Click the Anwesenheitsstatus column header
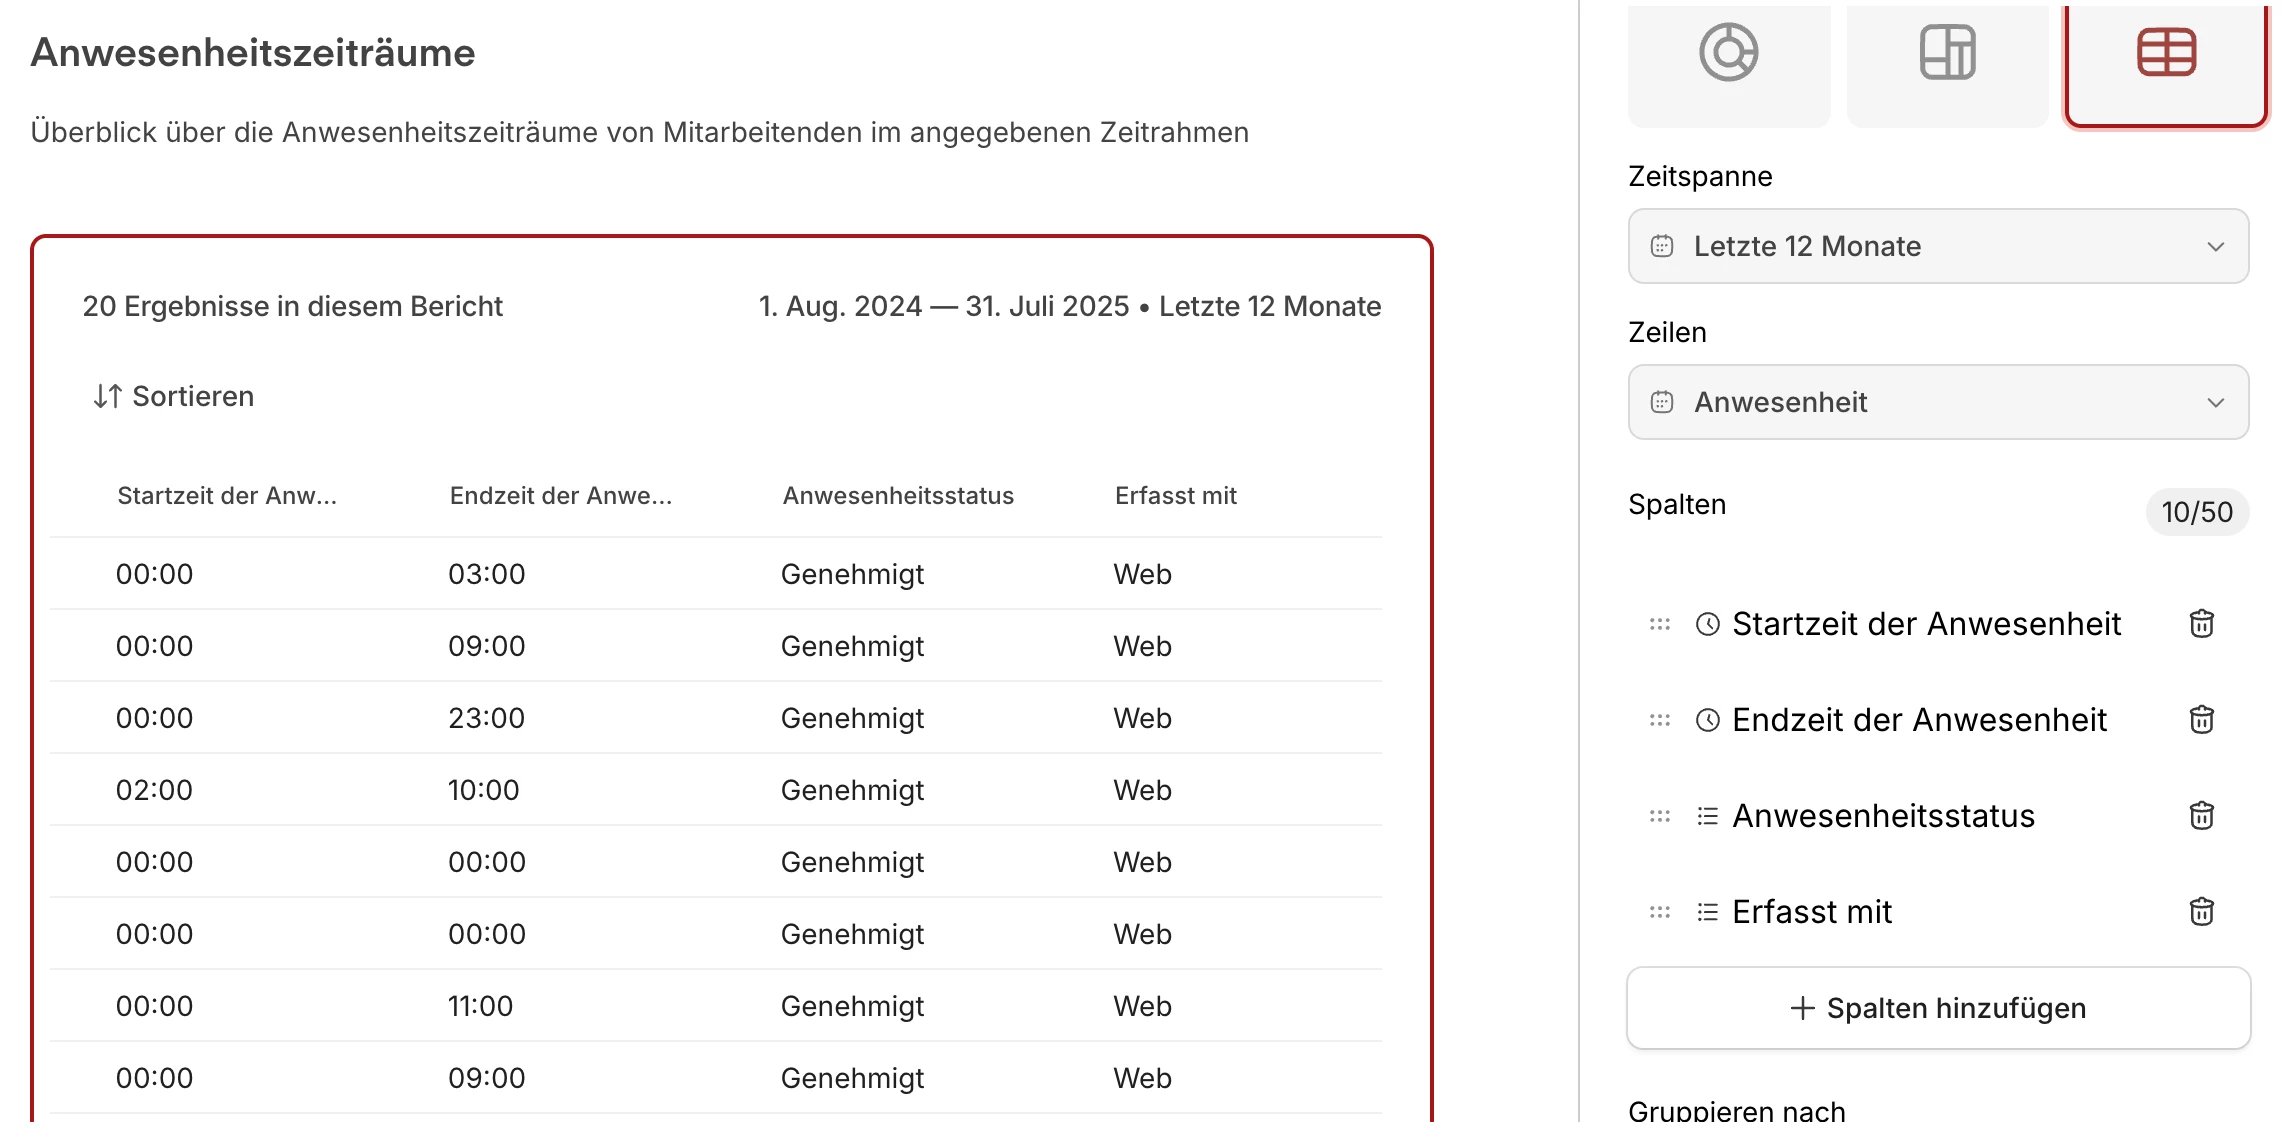The width and height of the screenshot is (2282, 1122). (x=897, y=496)
